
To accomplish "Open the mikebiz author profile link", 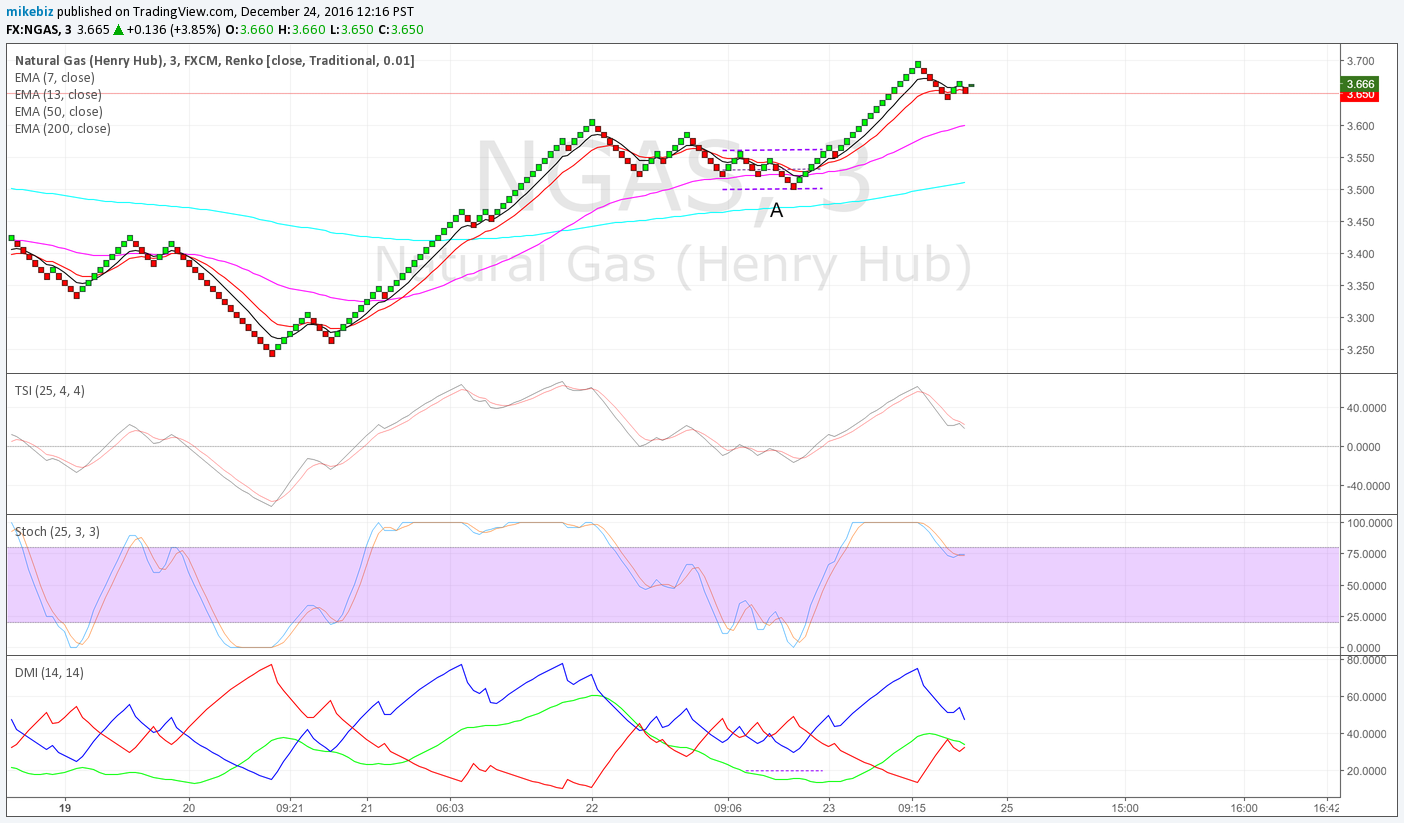I will pyautogui.click(x=30, y=12).
